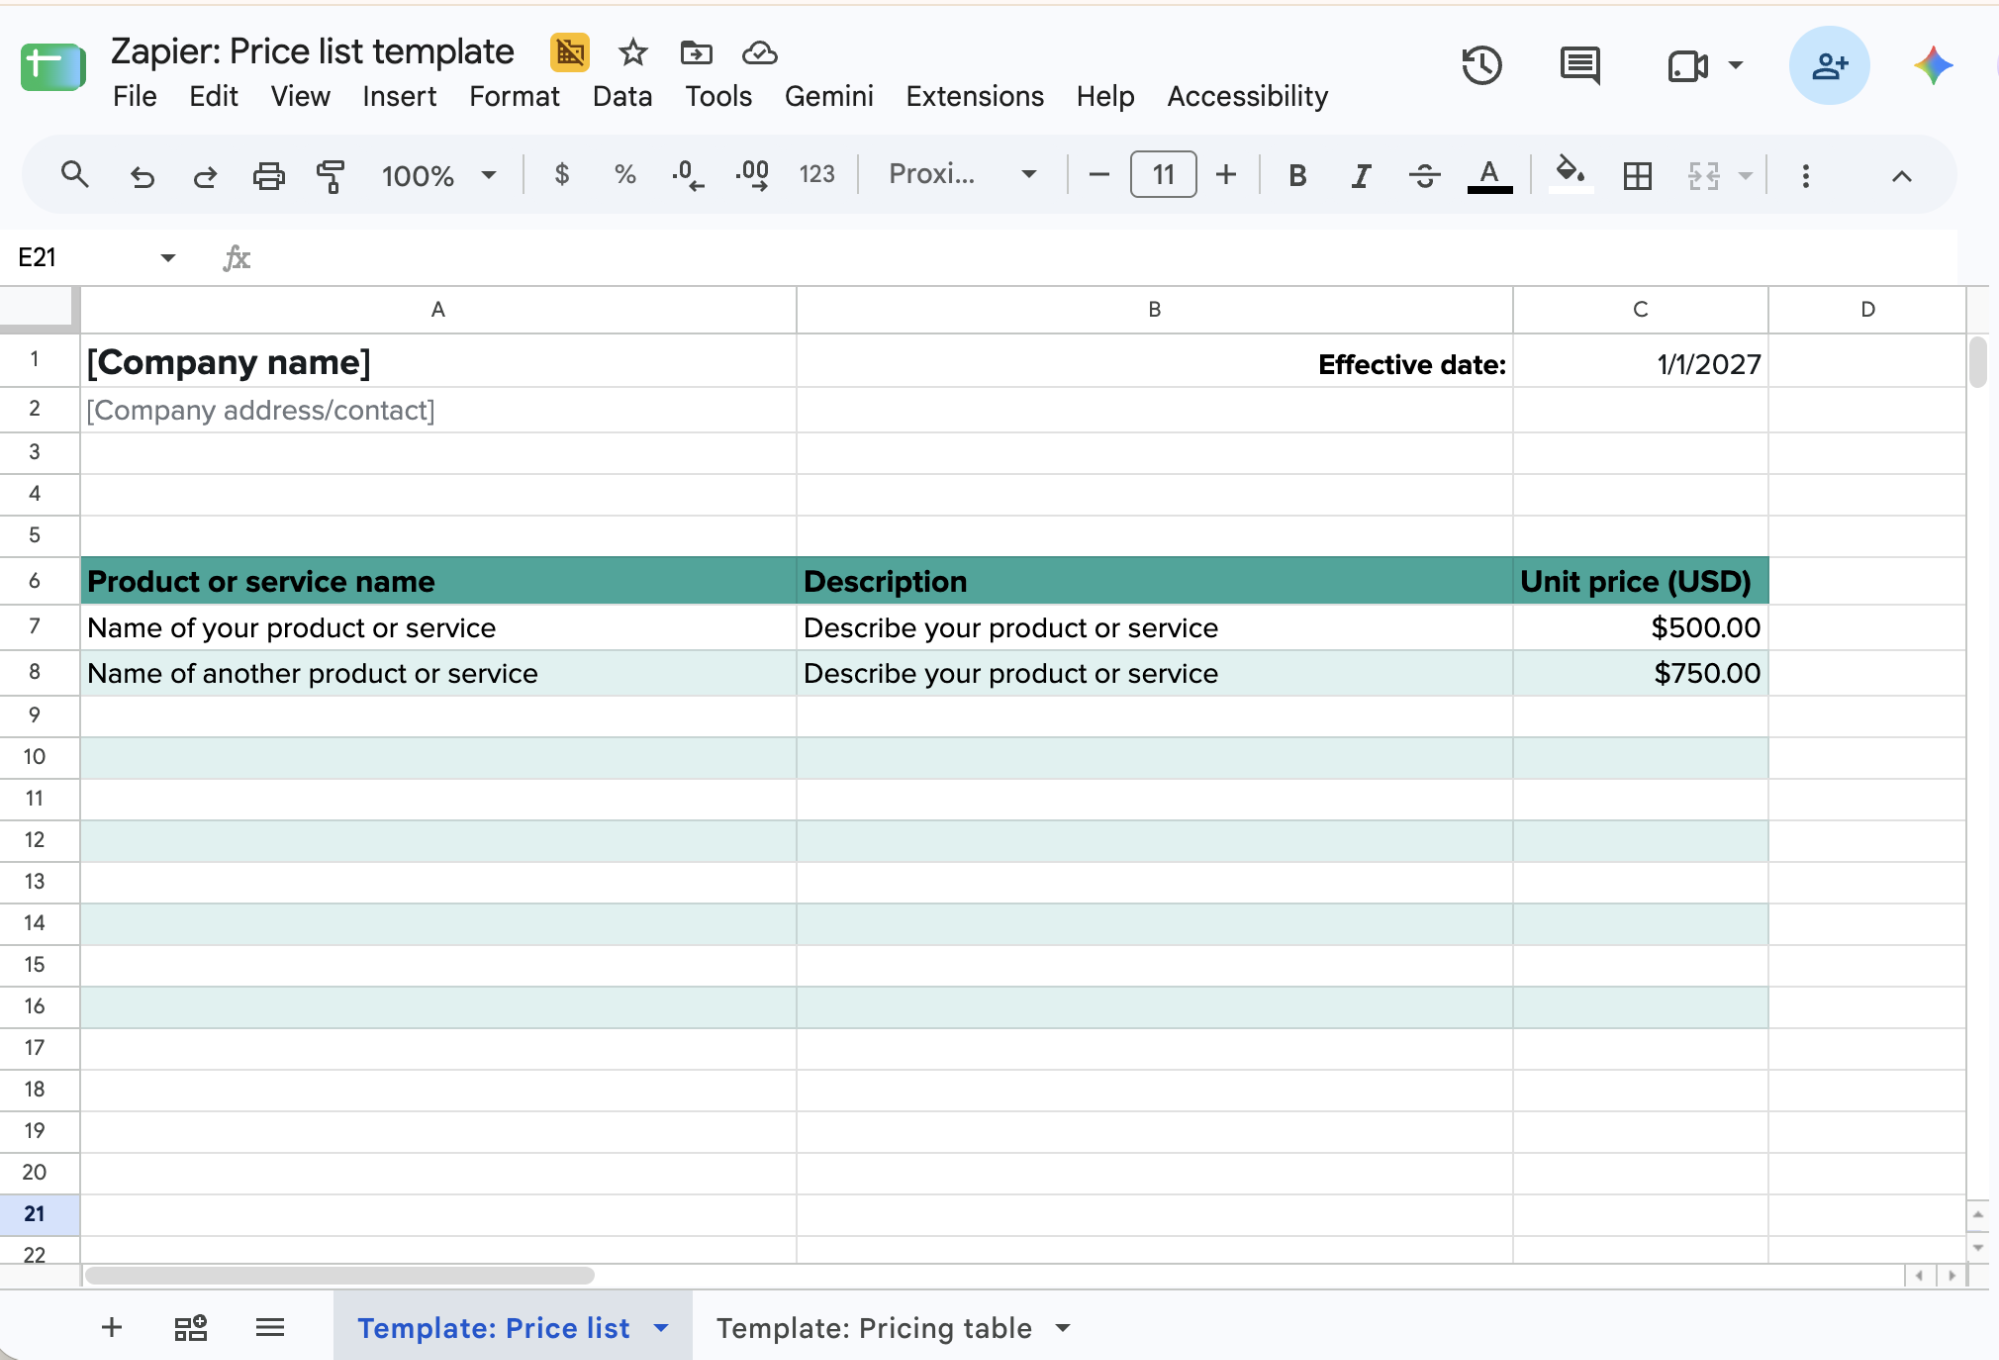Open Template: Price list tab menu arrow

coord(661,1328)
